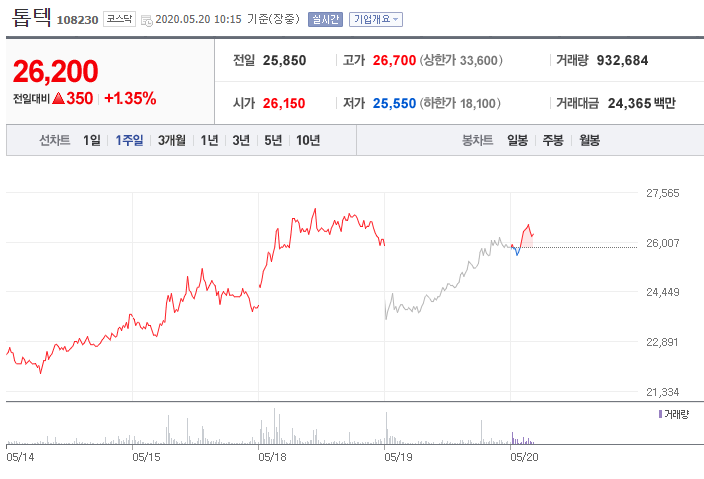The image size is (704, 479).
Task: Click the 시가 value 26,150
Action: pyautogui.click(x=284, y=103)
